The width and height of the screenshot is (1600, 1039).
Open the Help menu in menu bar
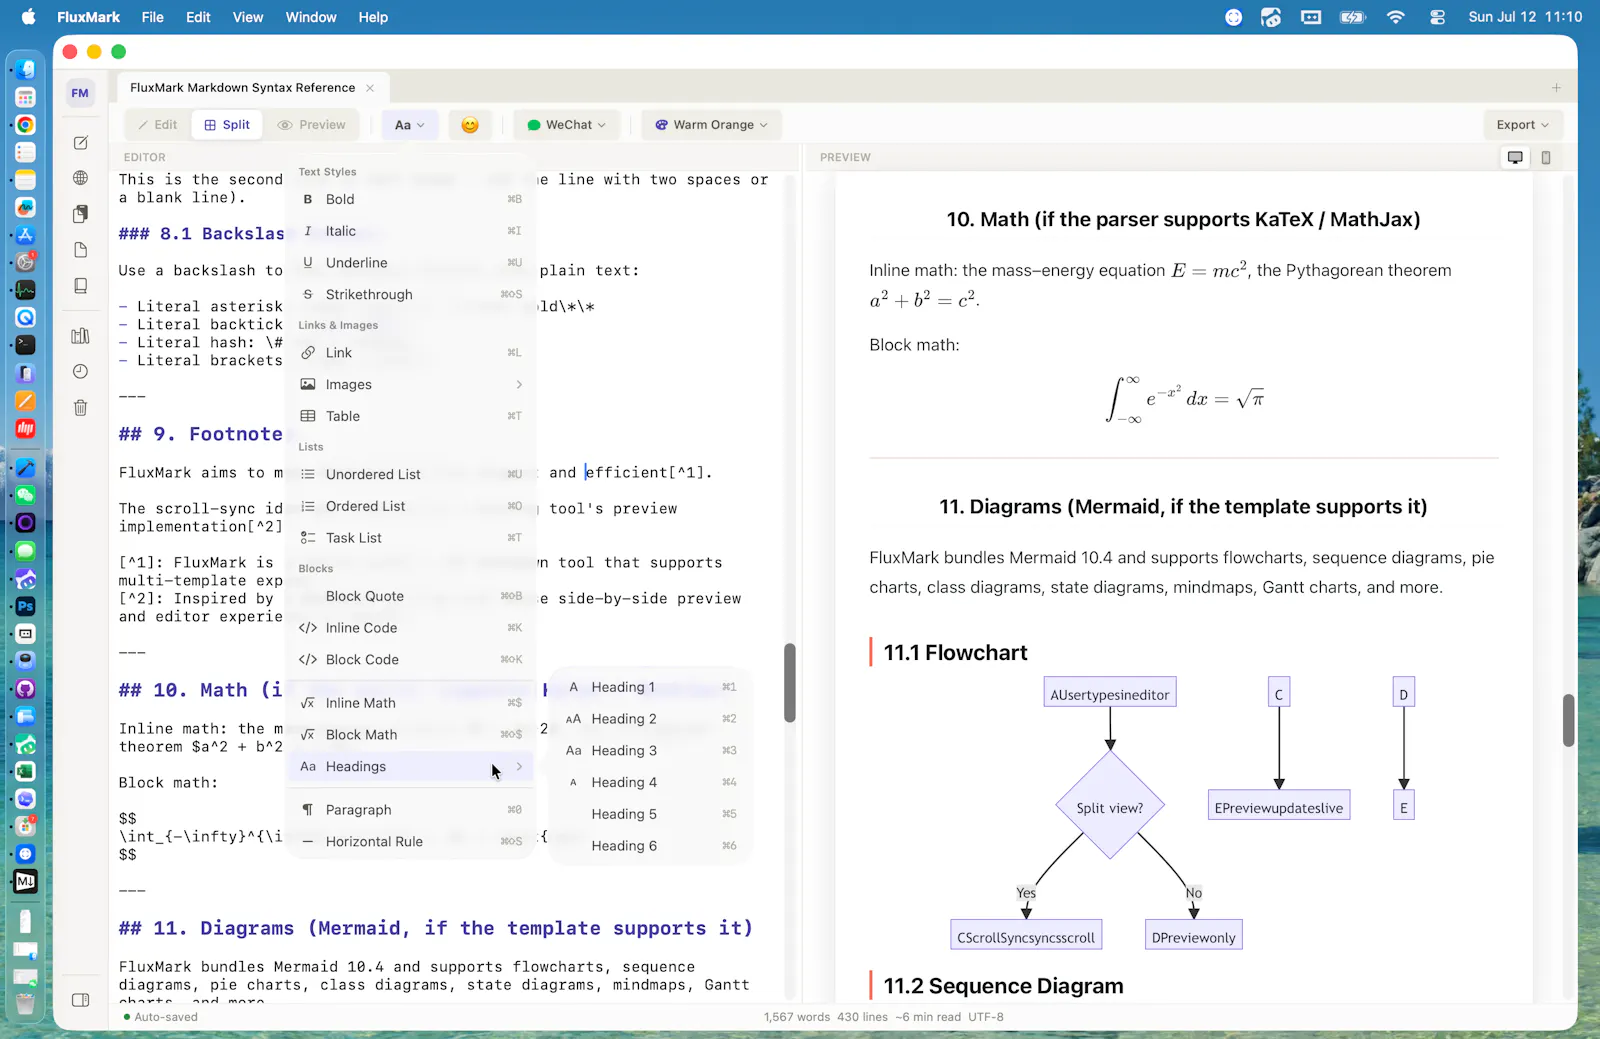click(373, 17)
